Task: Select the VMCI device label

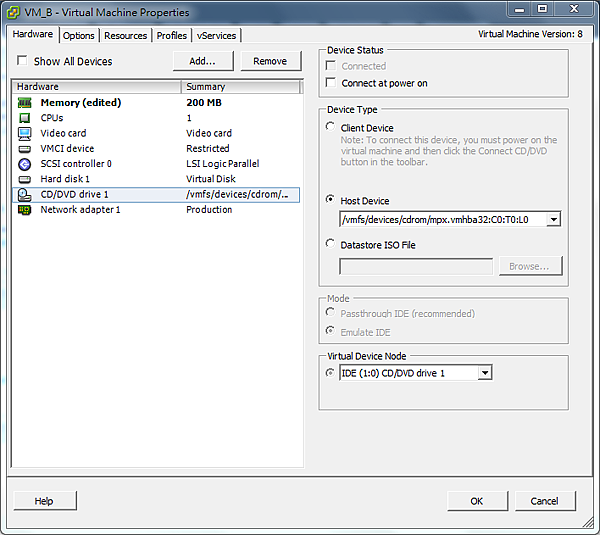Action: [67, 148]
